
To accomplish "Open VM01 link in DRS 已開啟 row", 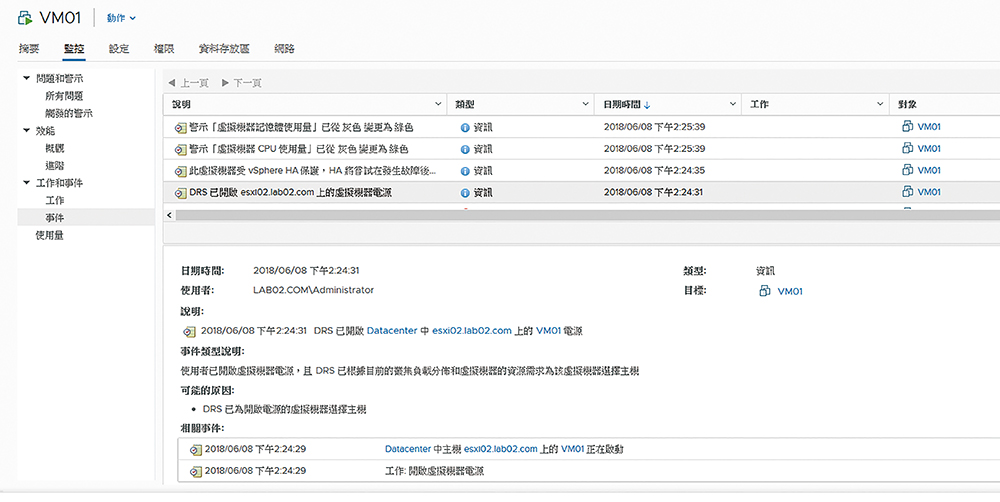I will [929, 192].
